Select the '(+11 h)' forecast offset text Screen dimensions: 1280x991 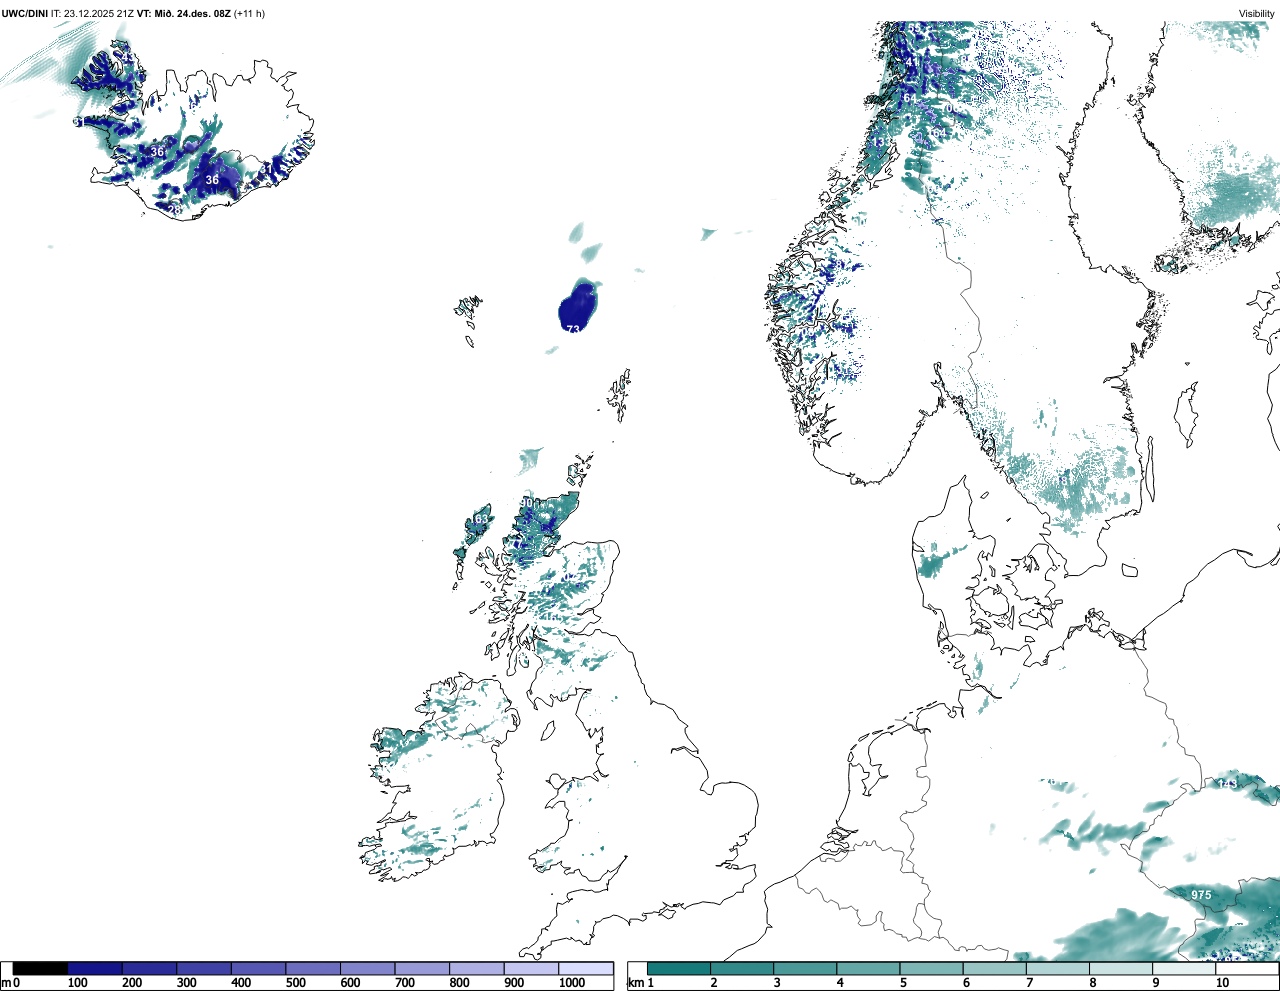tap(250, 13)
